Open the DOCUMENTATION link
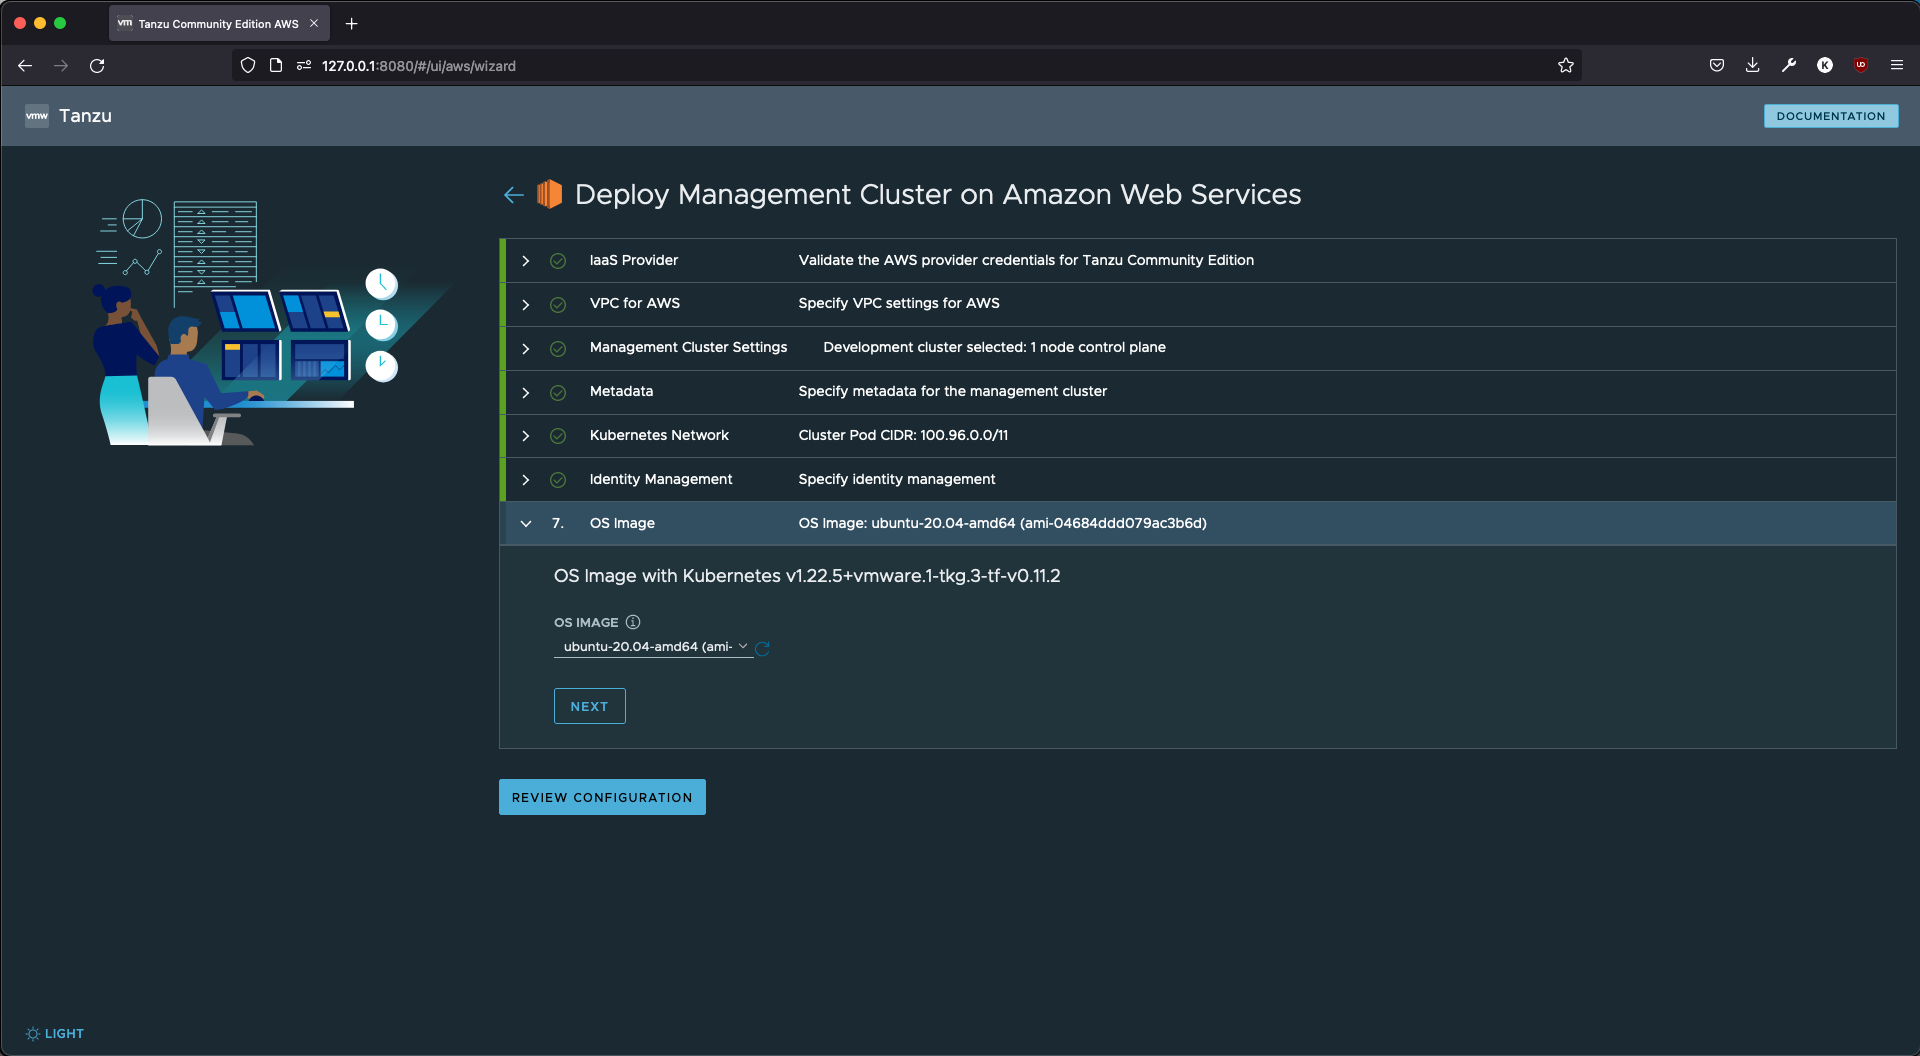Viewport: 1920px width, 1056px height. (1831, 116)
